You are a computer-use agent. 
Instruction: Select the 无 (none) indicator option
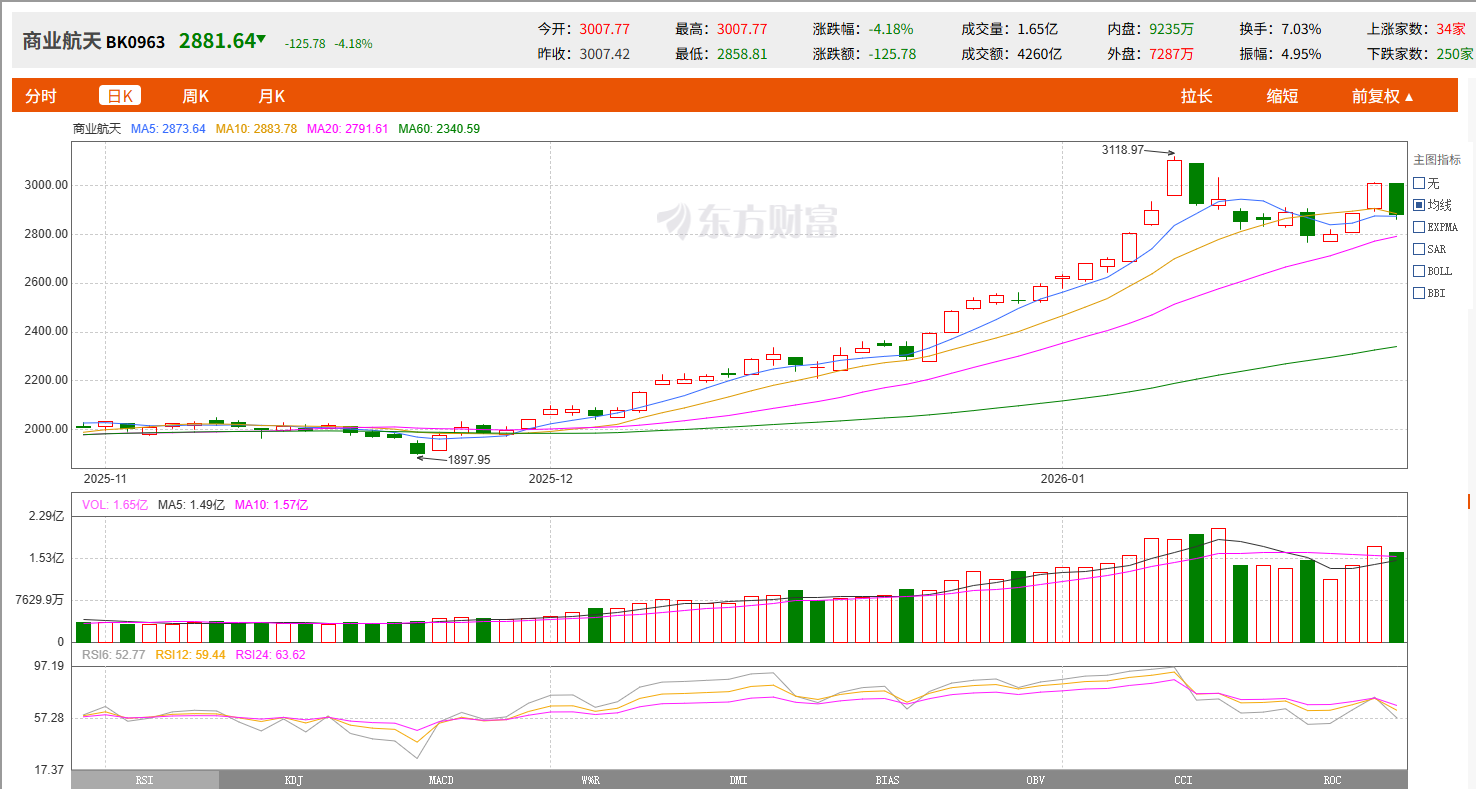click(x=1419, y=183)
